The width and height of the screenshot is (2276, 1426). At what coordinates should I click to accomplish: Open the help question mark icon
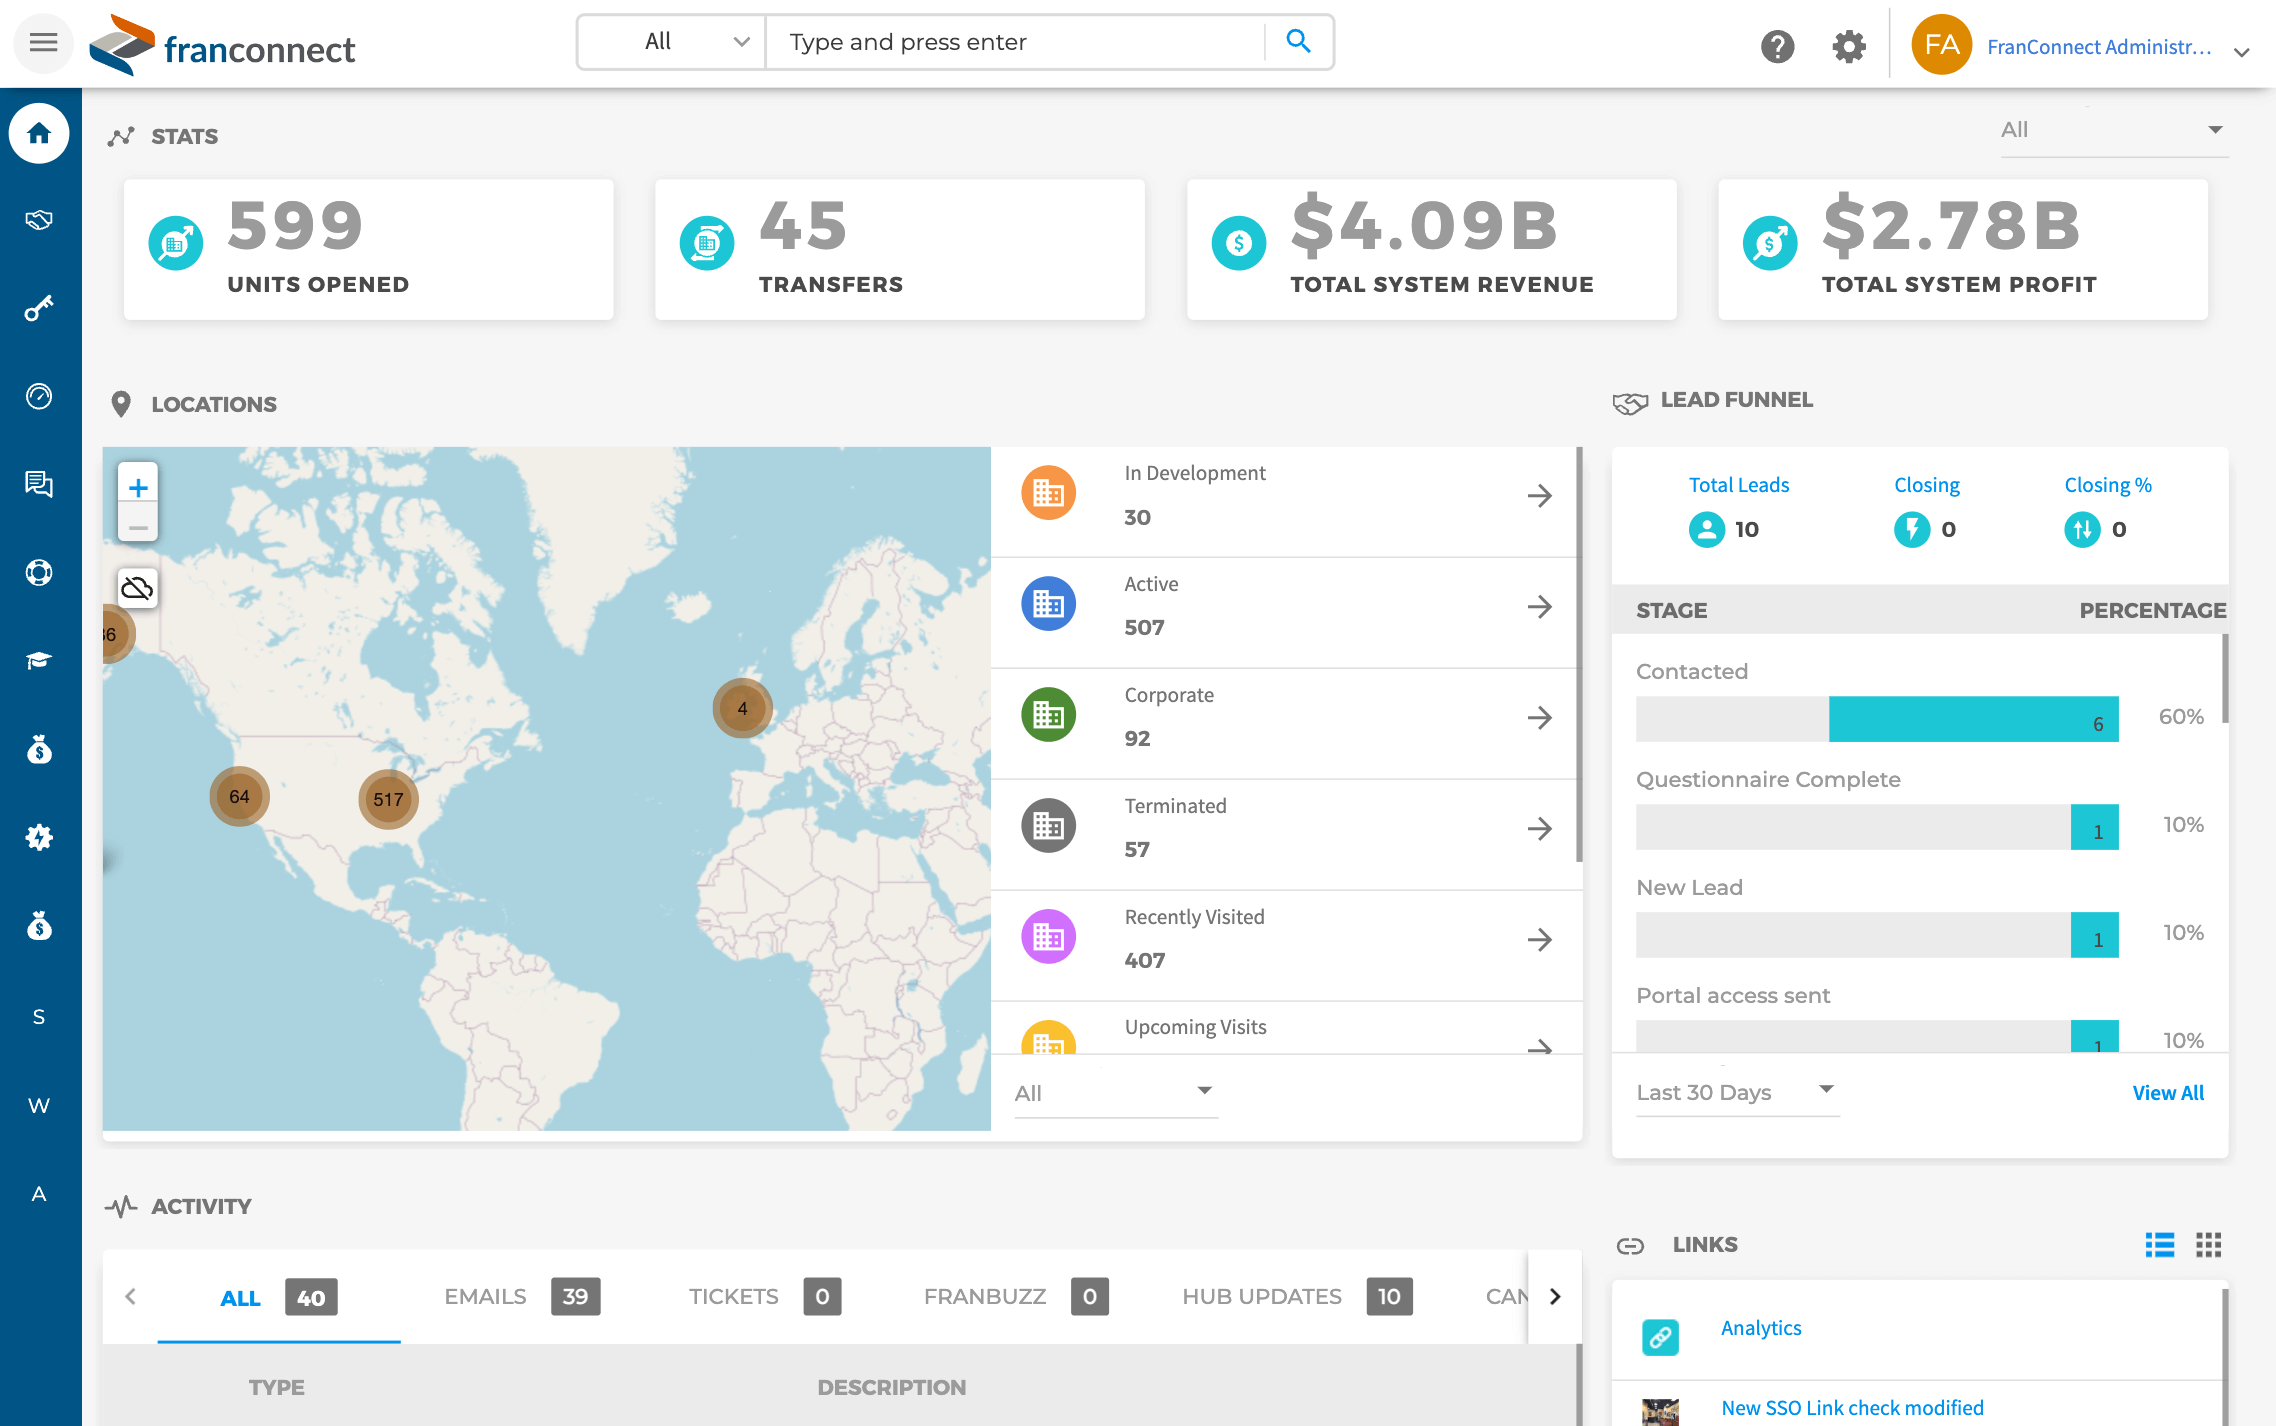pos(1777,46)
